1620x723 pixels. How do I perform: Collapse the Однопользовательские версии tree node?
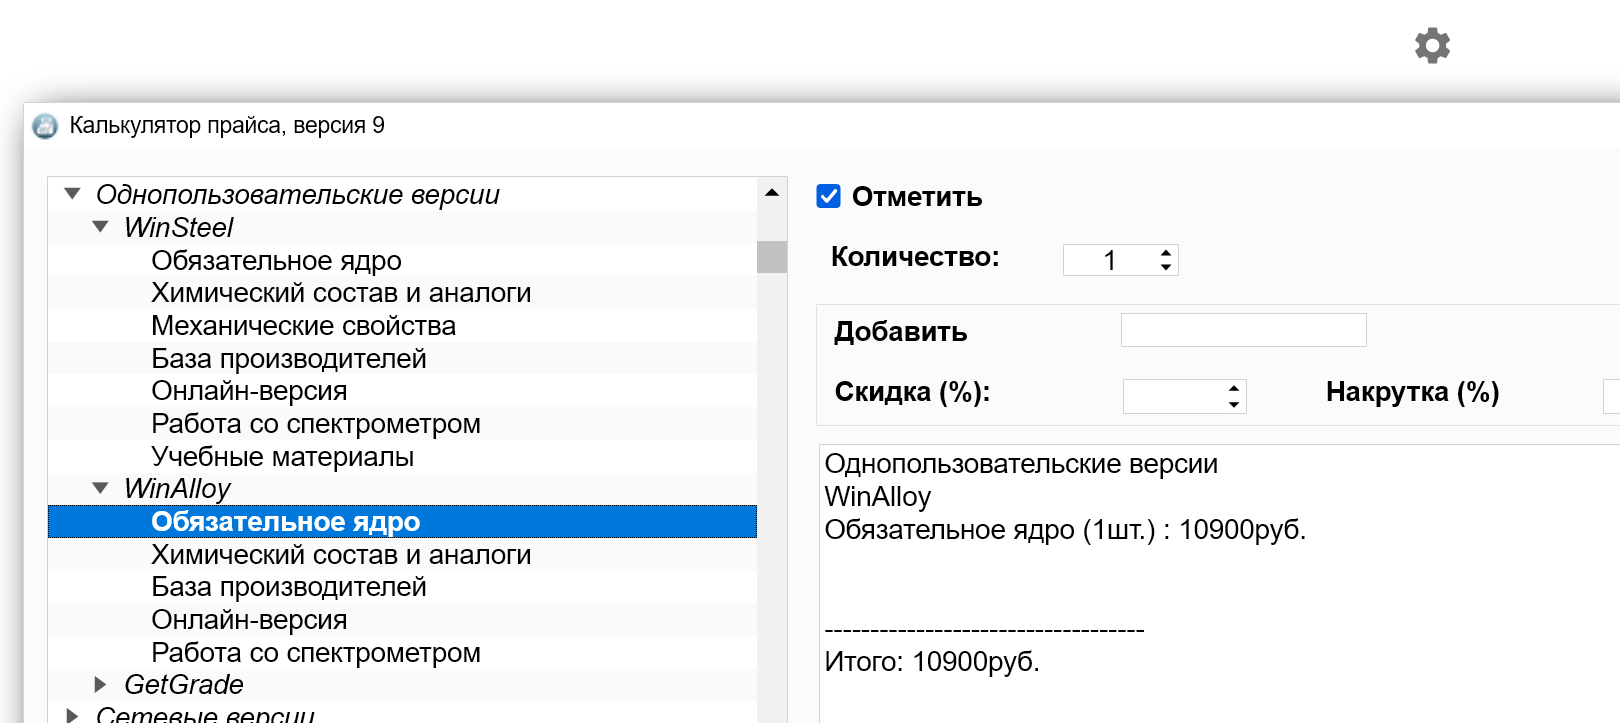72,194
